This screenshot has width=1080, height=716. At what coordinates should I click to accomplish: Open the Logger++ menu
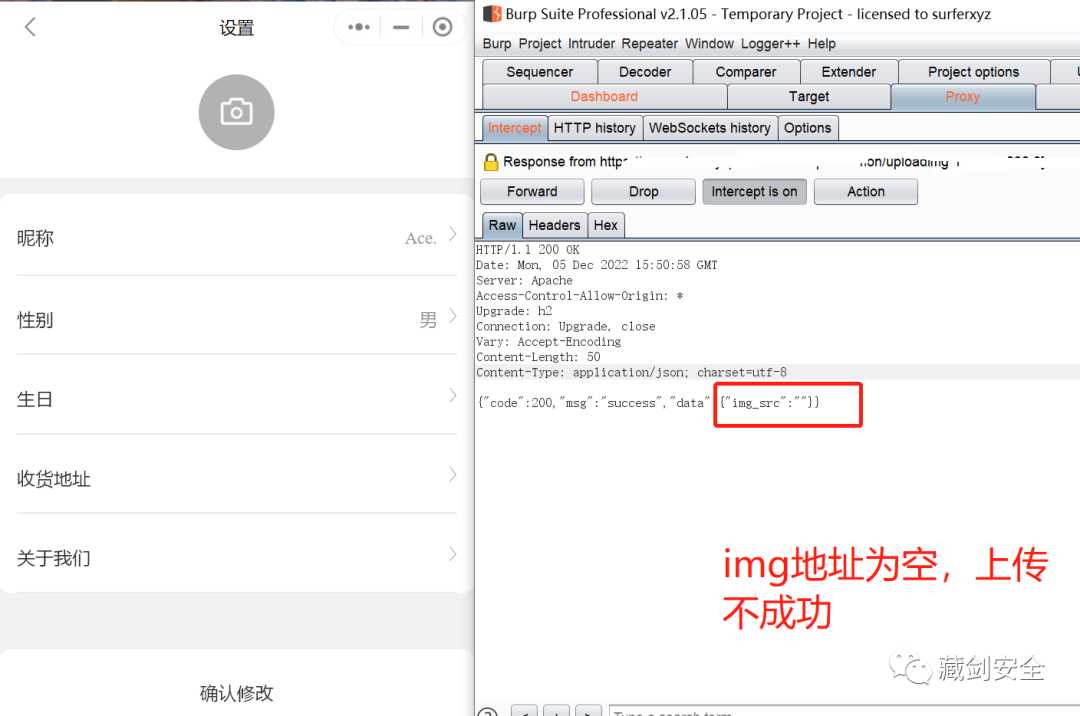click(771, 43)
